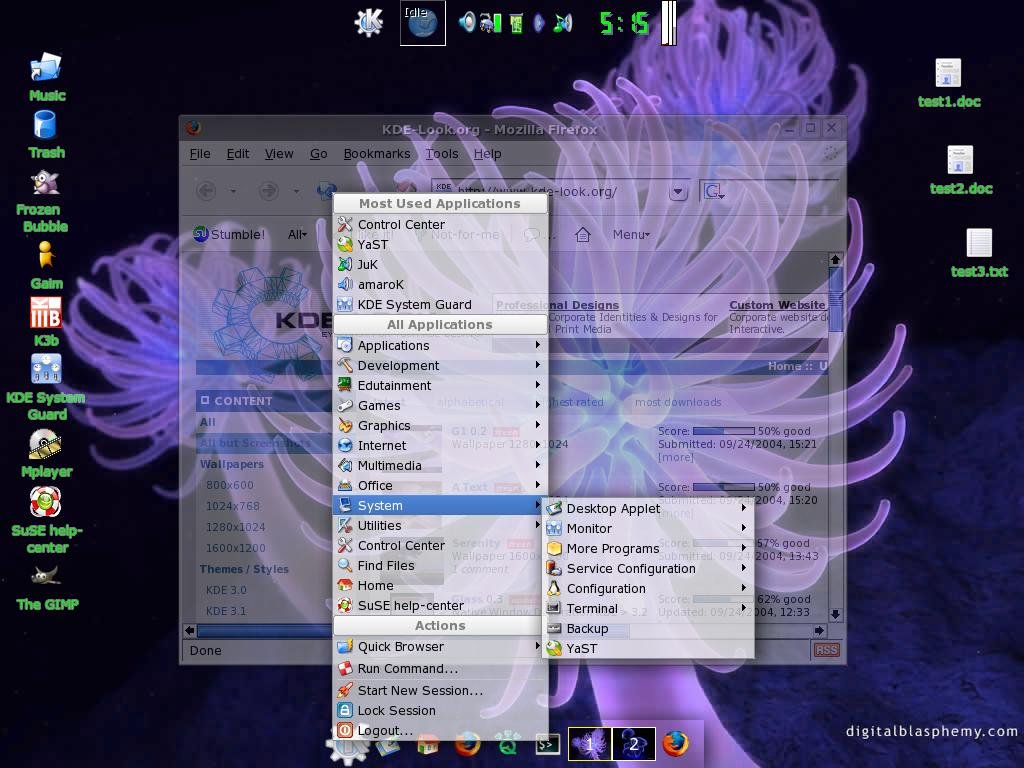The width and height of the screenshot is (1024, 768).
Task: Click the Firefox icon right of the pager
Action: pyautogui.click(x=675, y=743)
